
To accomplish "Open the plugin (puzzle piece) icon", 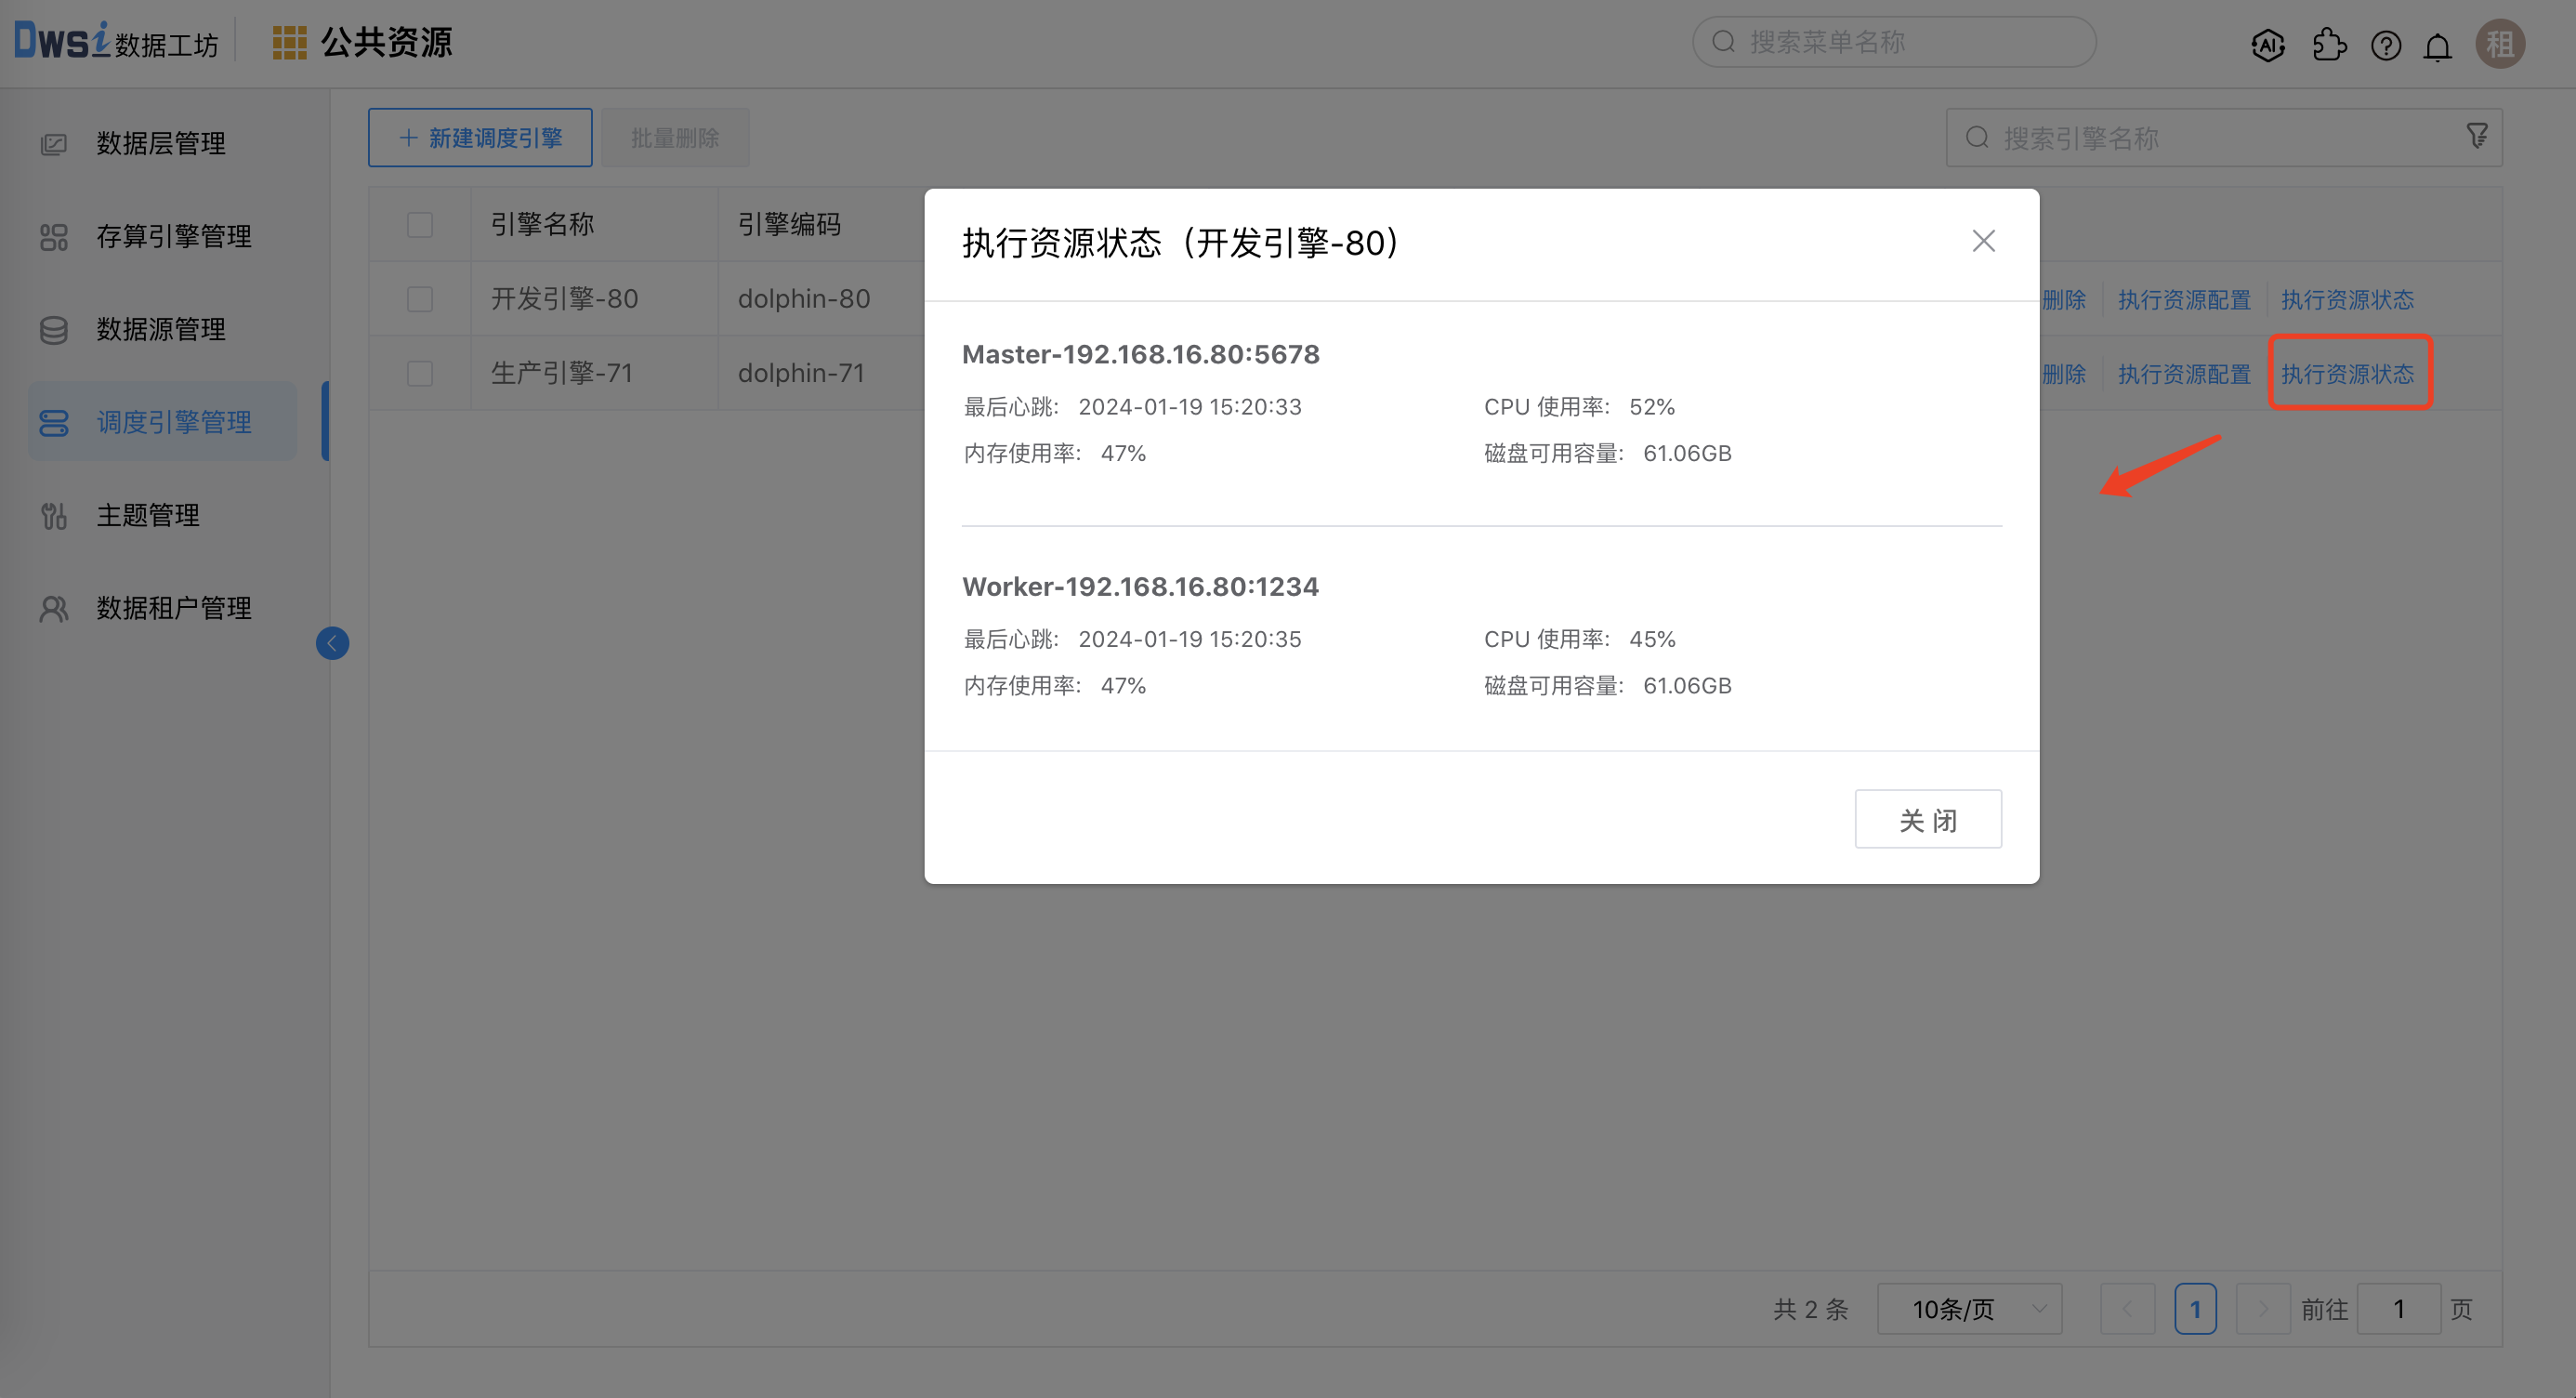I will point(2330,45).
